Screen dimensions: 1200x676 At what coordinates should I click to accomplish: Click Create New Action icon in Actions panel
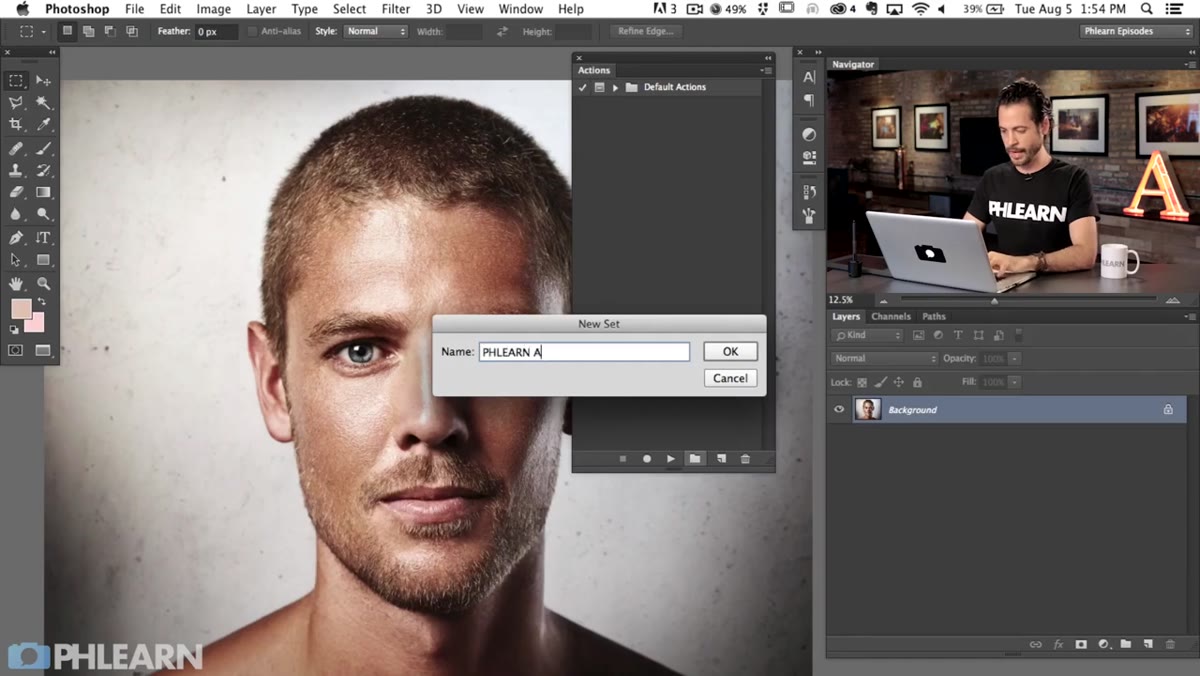click(721, 459)
